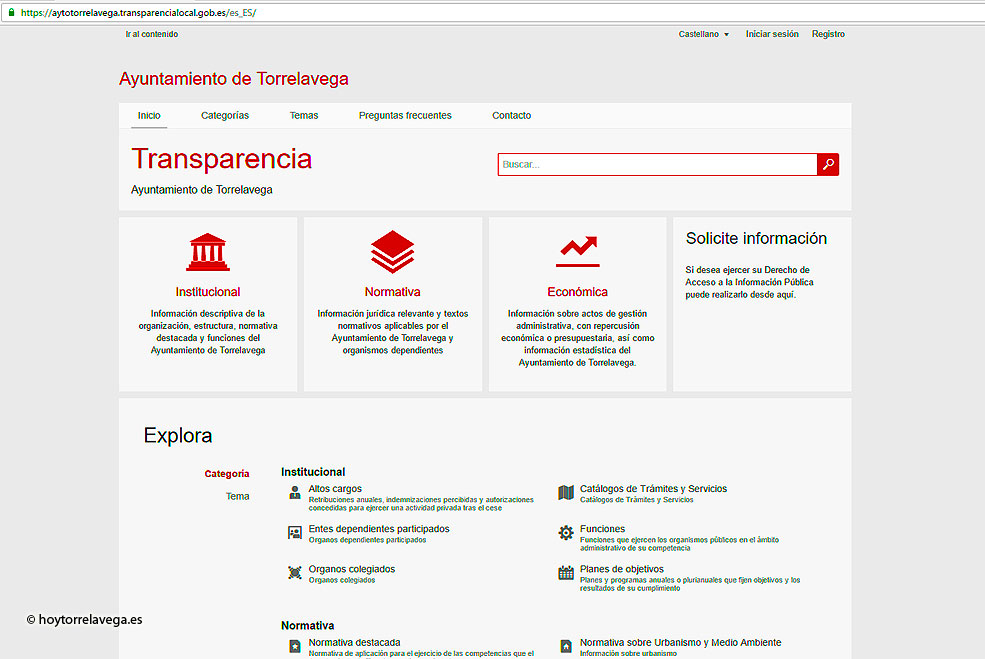
Task: Open Catálogos de Trámites y Servicios link
Action: 653,489
